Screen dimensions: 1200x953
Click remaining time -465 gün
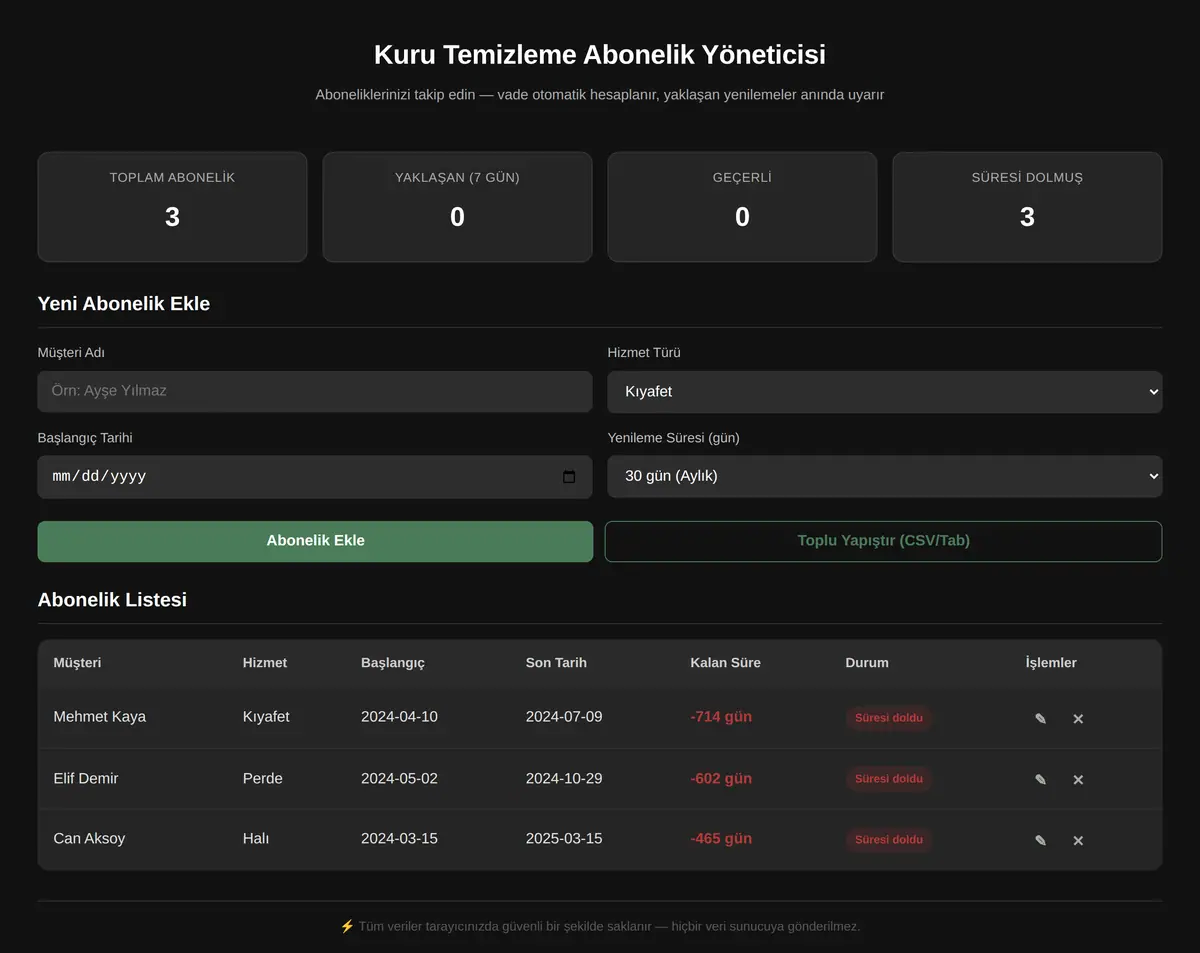pos(721,838)
